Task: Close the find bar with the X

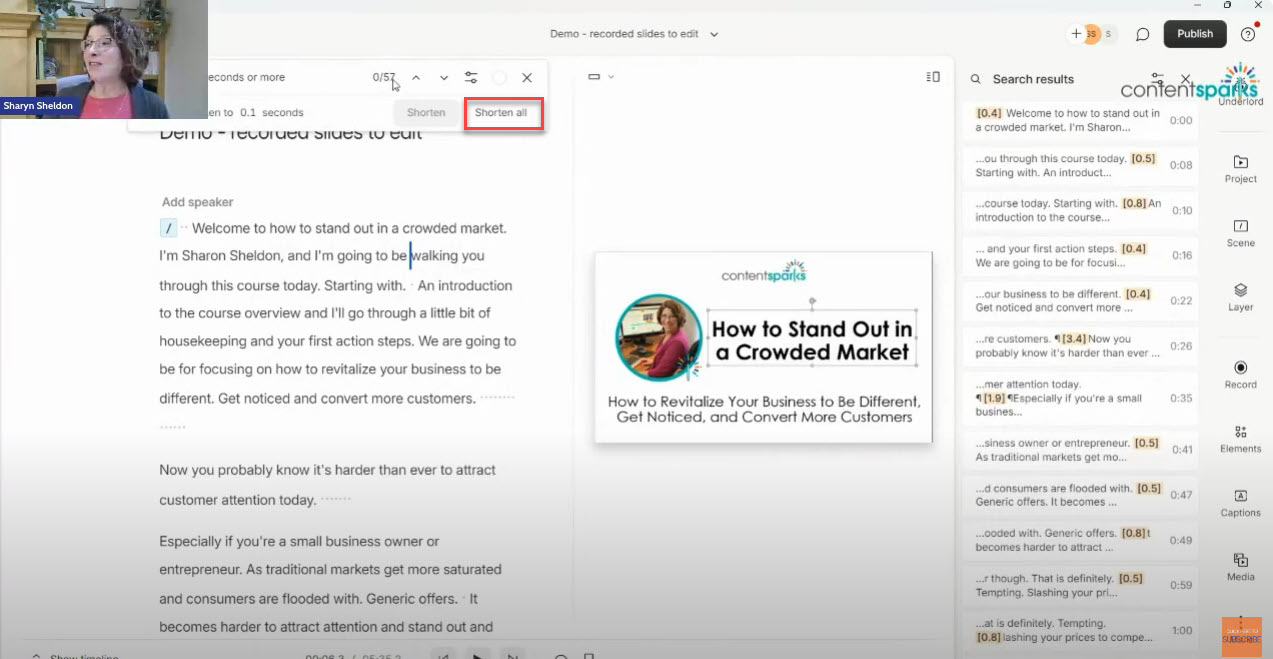Action: pos(527,77)
